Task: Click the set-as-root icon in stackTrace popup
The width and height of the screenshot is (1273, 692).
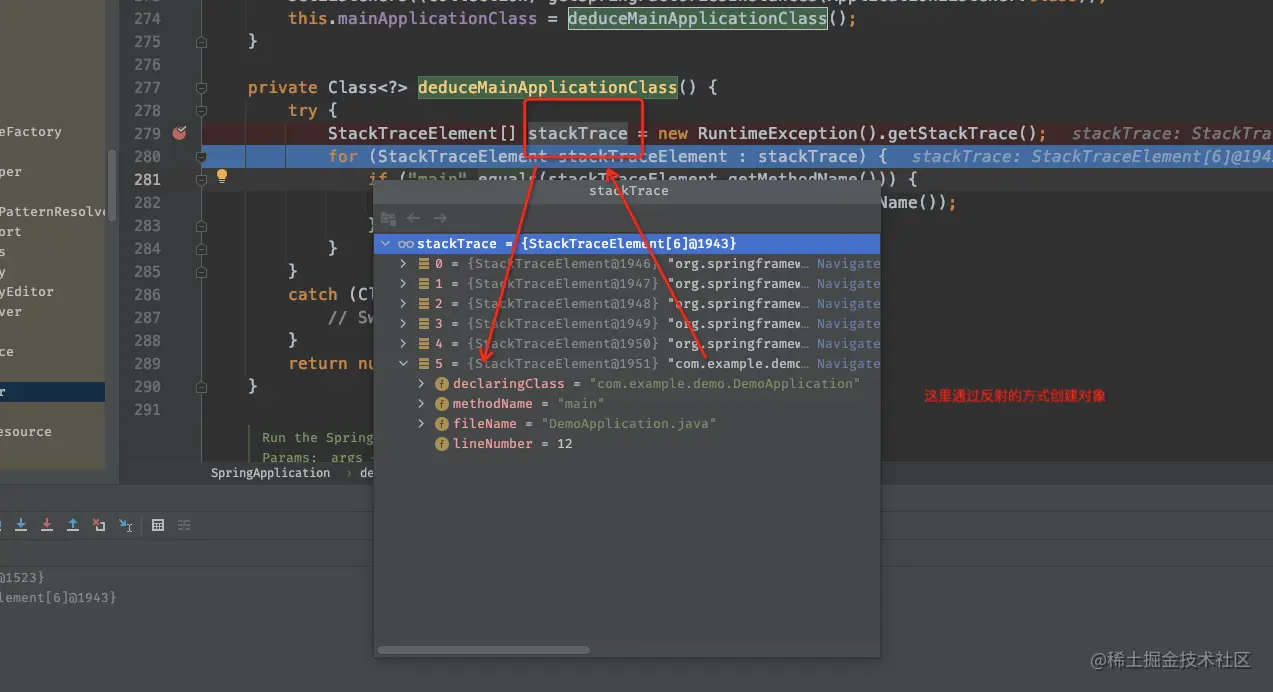Action: click(388, 218)
